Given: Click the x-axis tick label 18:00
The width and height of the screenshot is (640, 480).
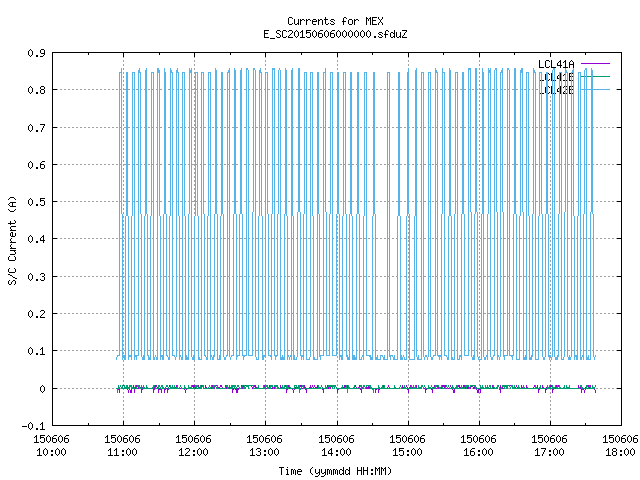Looking at the screenshot, I should point(620,452).
